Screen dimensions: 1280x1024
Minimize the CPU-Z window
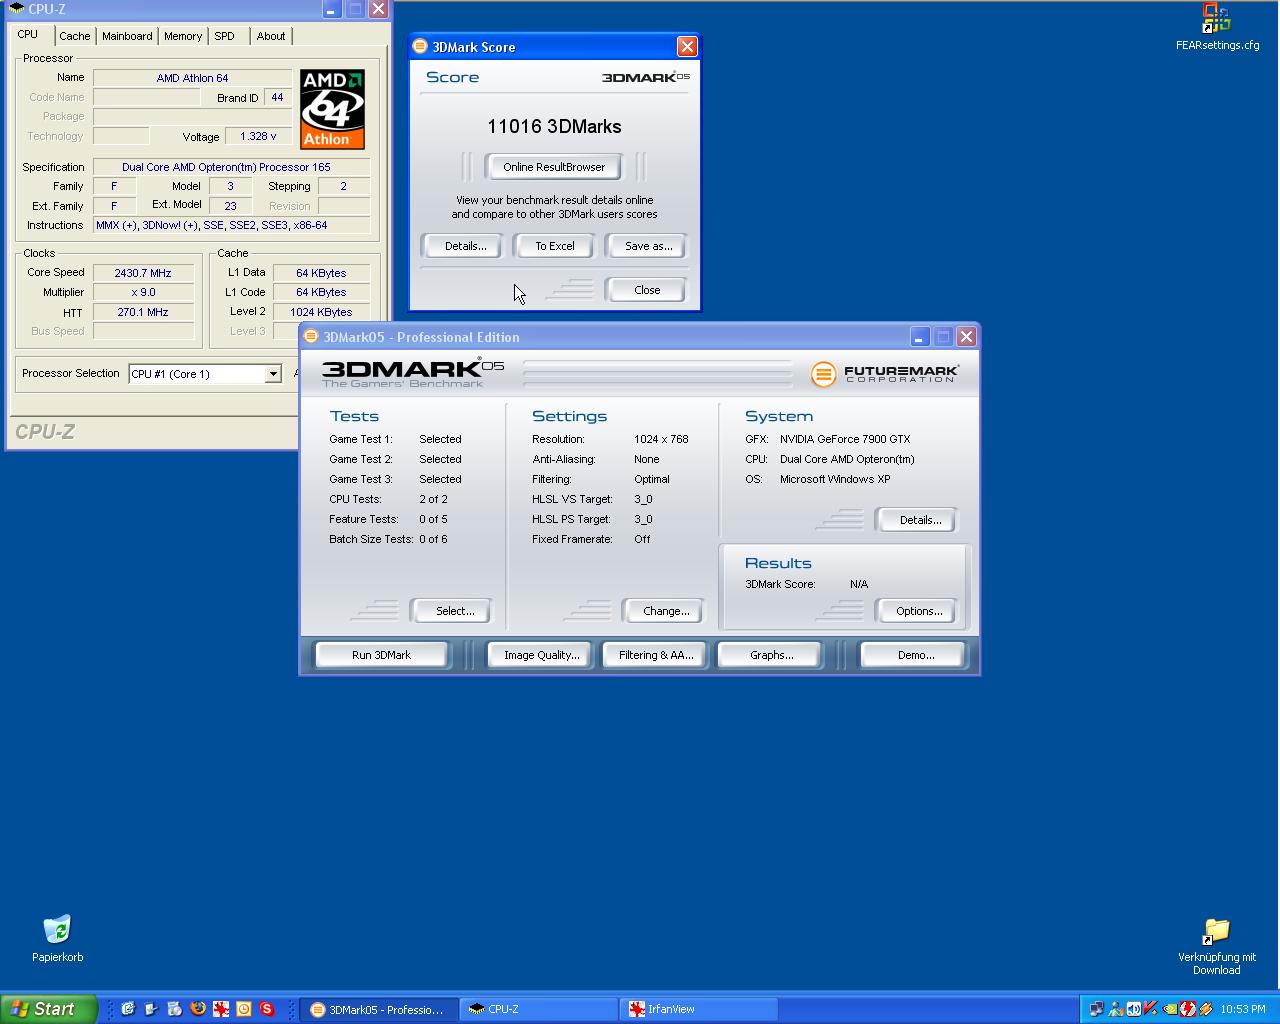pos(332,9)
